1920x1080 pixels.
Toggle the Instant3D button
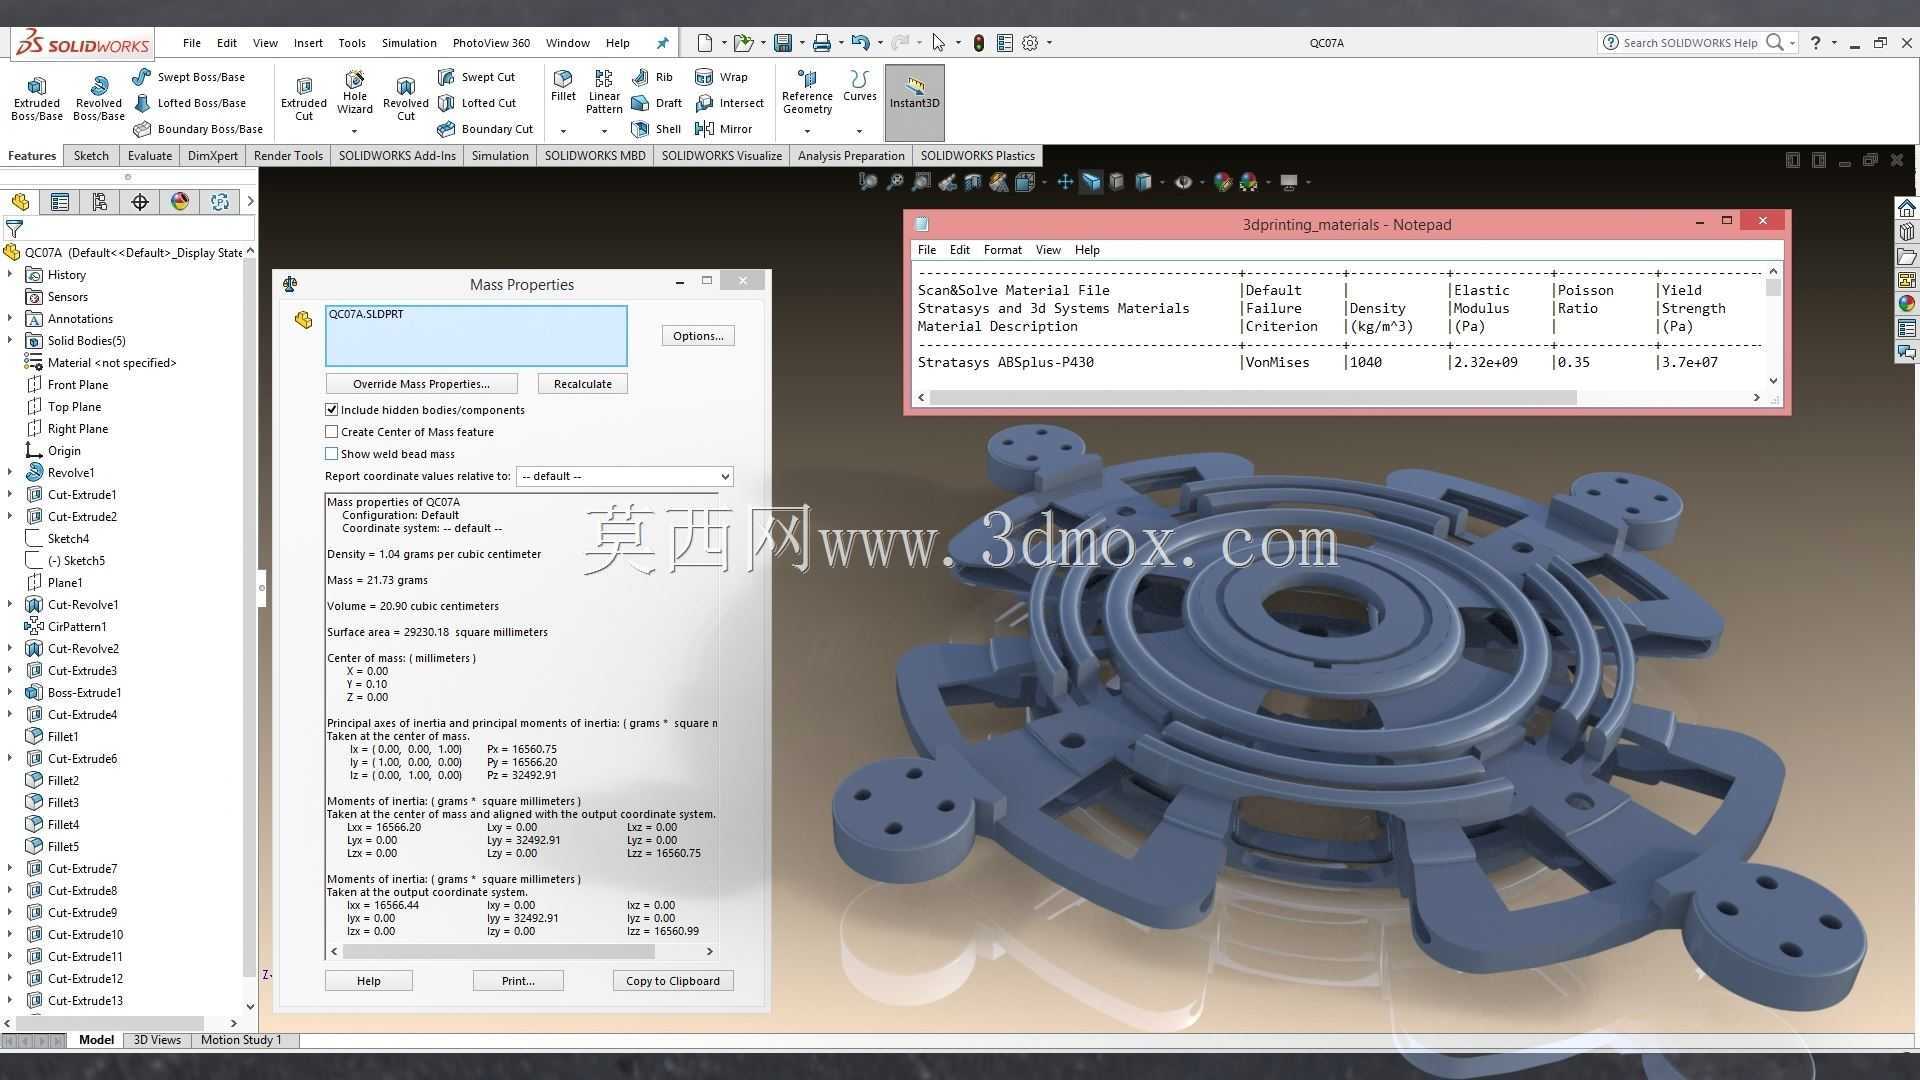click(x=914, y=102)
